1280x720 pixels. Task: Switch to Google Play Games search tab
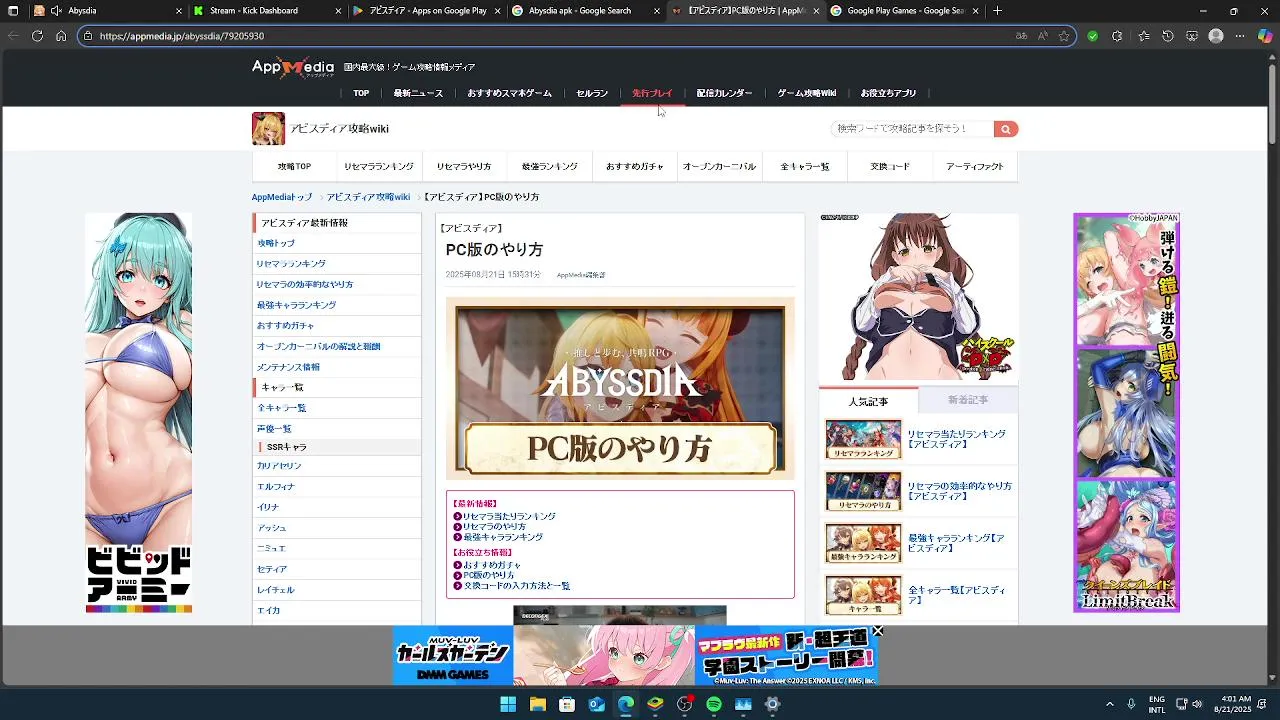pyautogui.click(x=903, y=11)
